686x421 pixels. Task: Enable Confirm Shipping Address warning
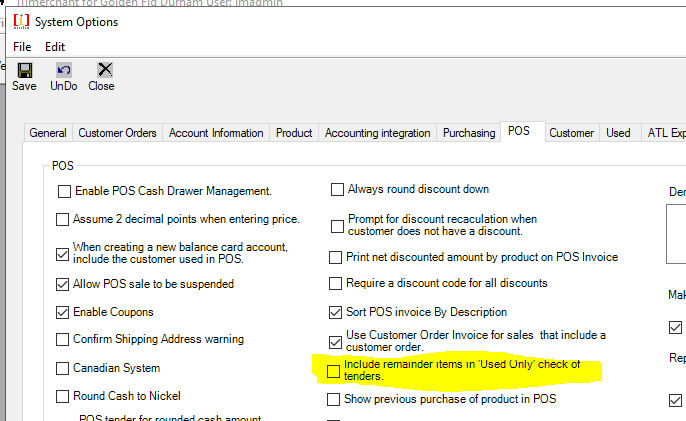pos(63,340)
